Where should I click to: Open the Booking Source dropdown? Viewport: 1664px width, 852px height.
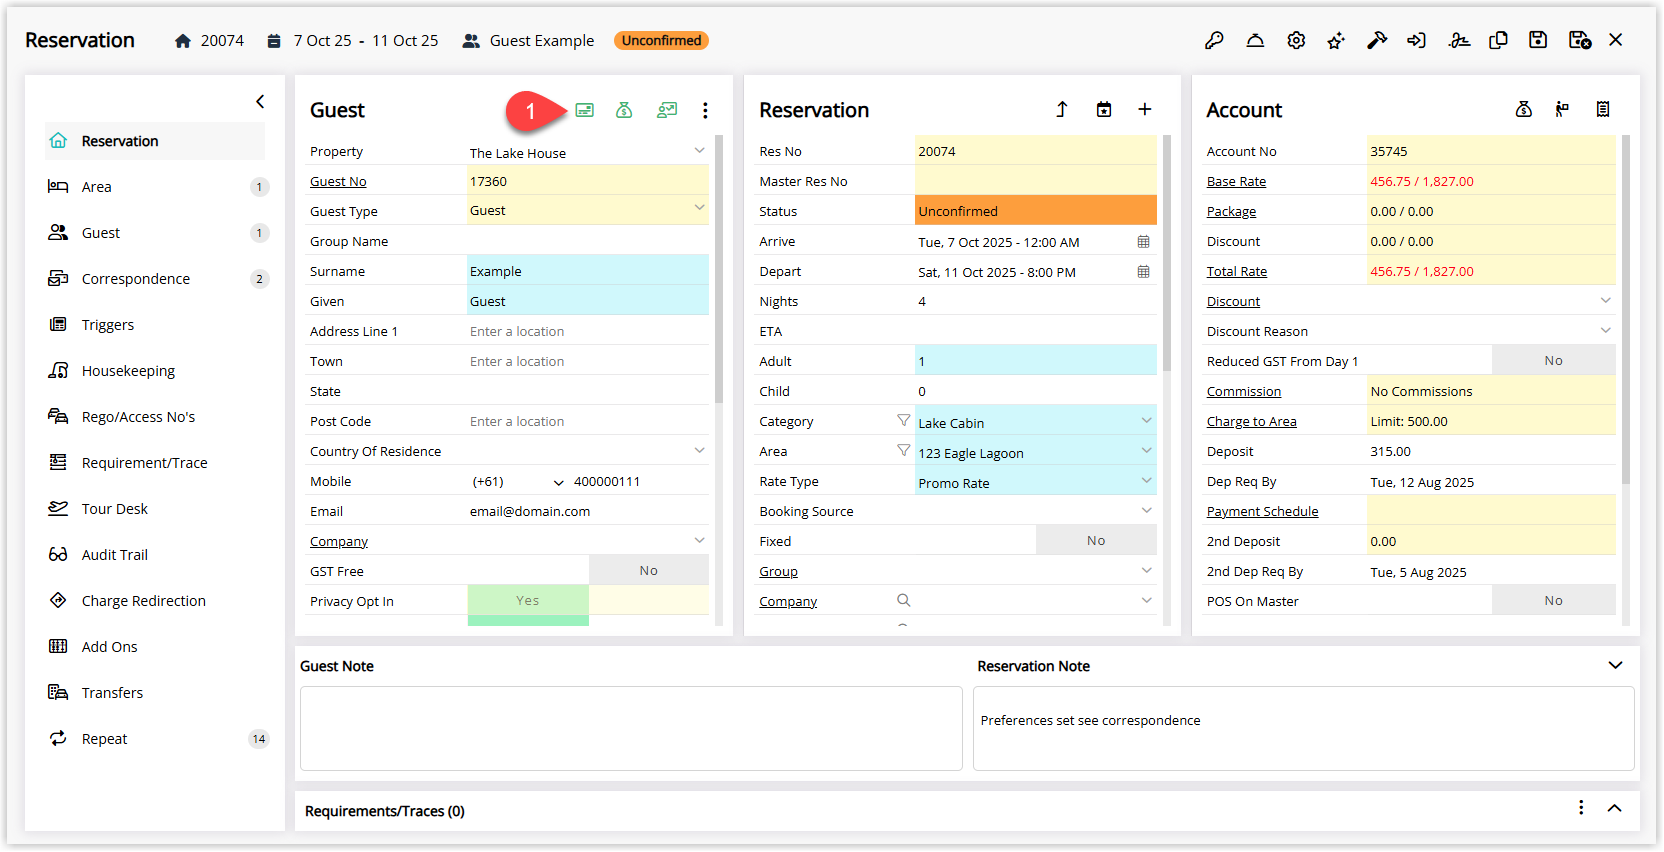click(1146, 510)
